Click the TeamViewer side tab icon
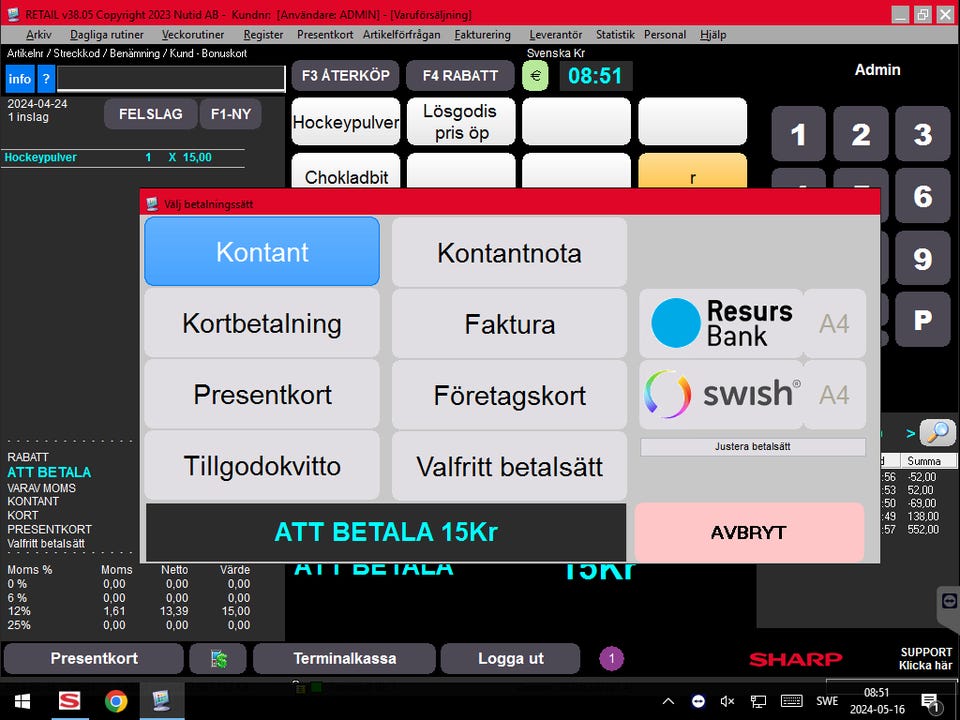 949,601
